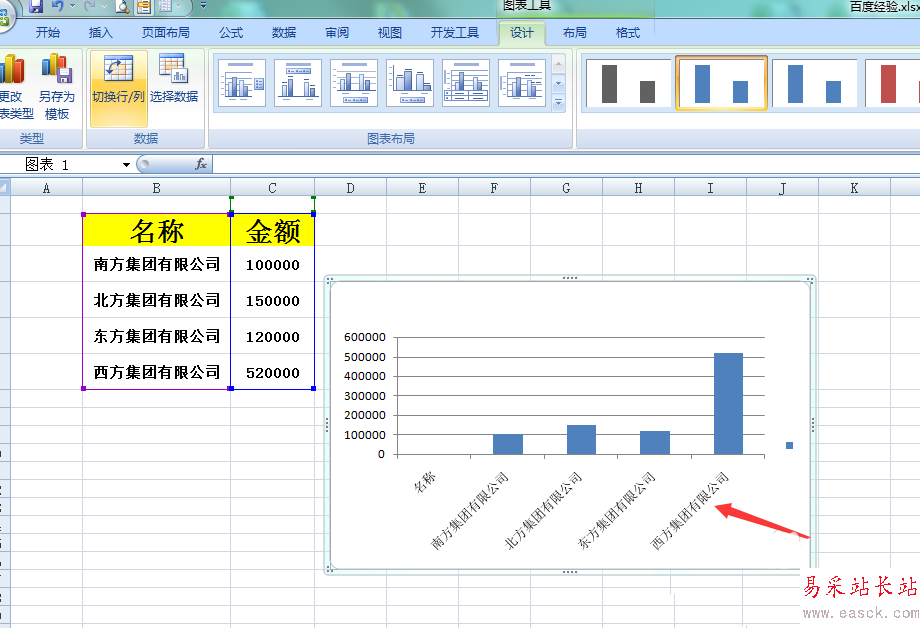Select the red chart style swatch
The width and height of the screenshot is (920, 628).
point(892,83)
